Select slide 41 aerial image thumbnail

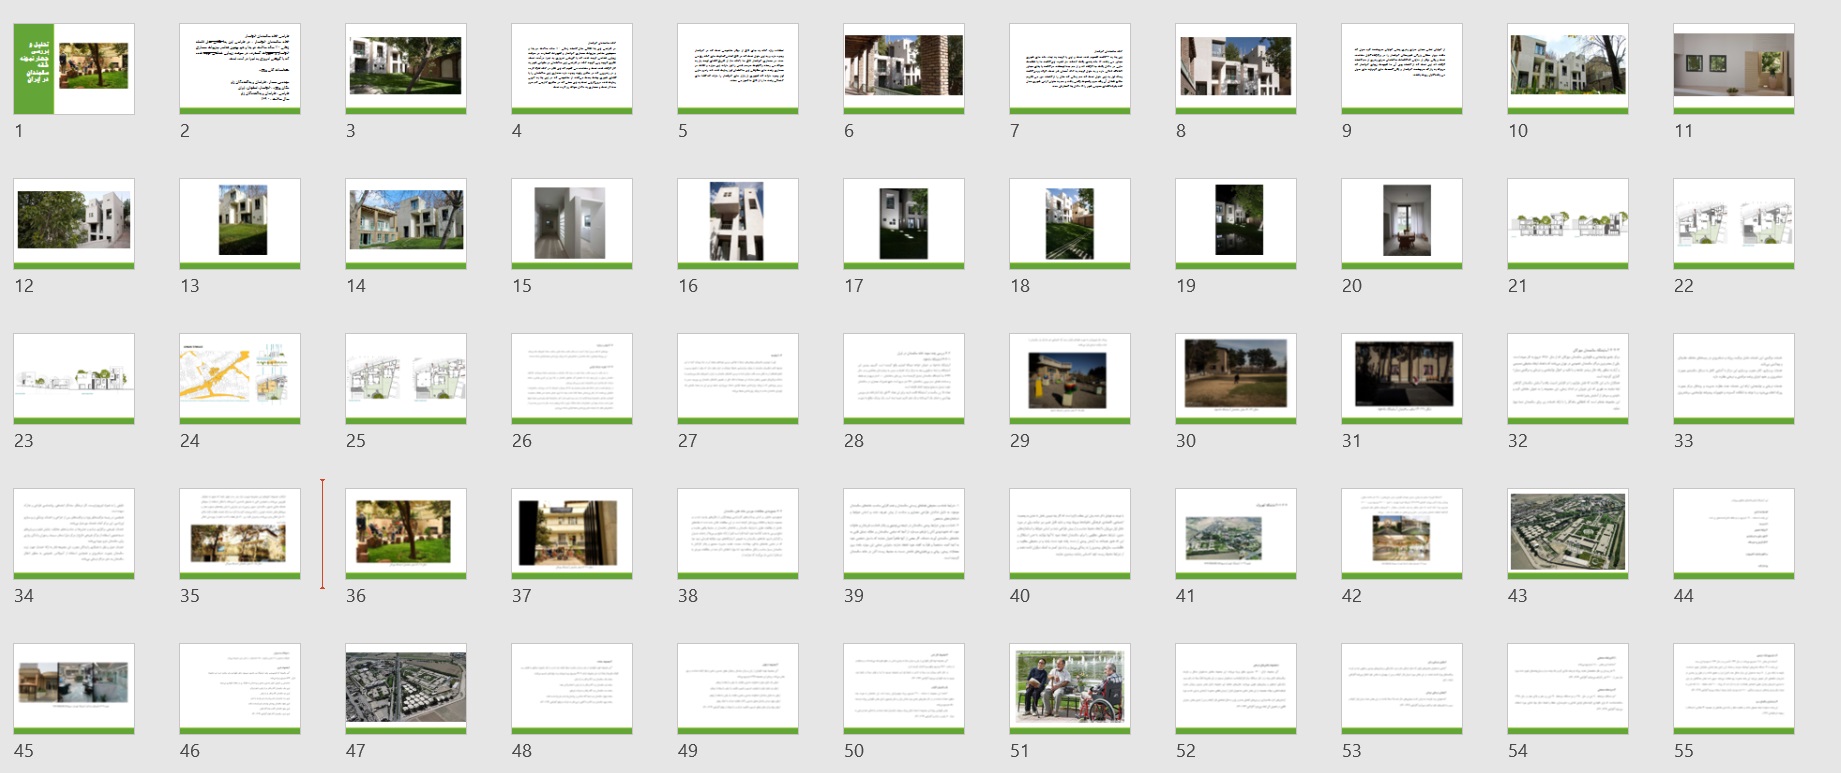pos(1235,534)
